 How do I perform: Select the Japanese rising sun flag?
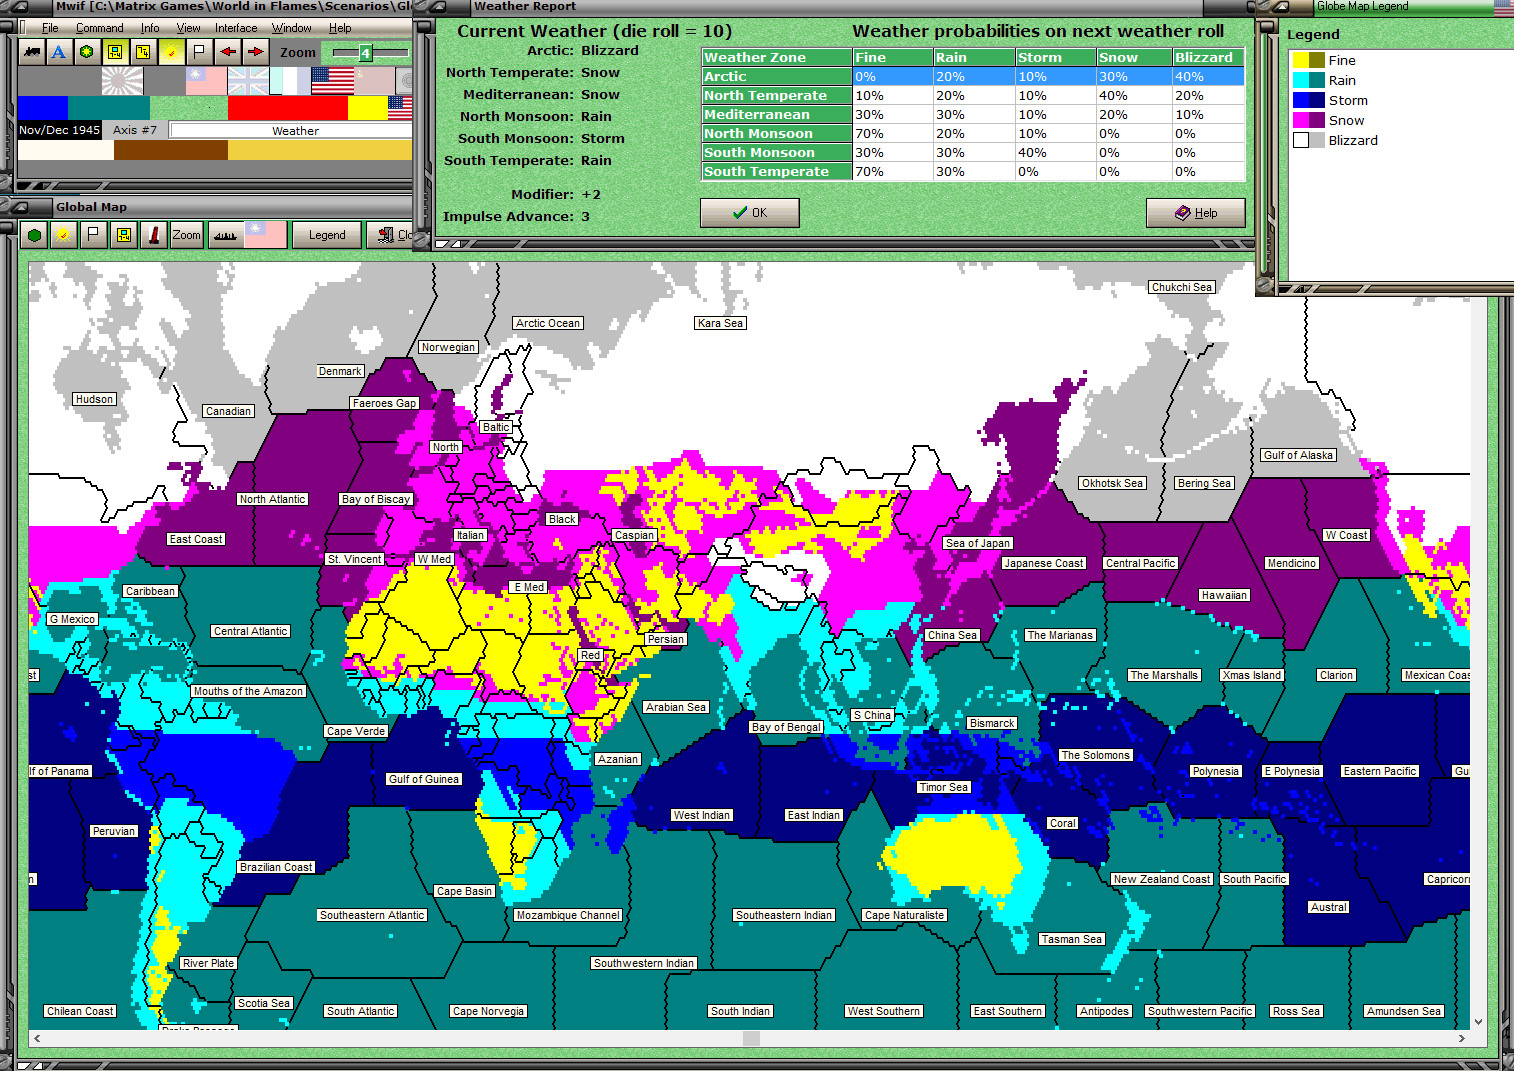[122, 81]
